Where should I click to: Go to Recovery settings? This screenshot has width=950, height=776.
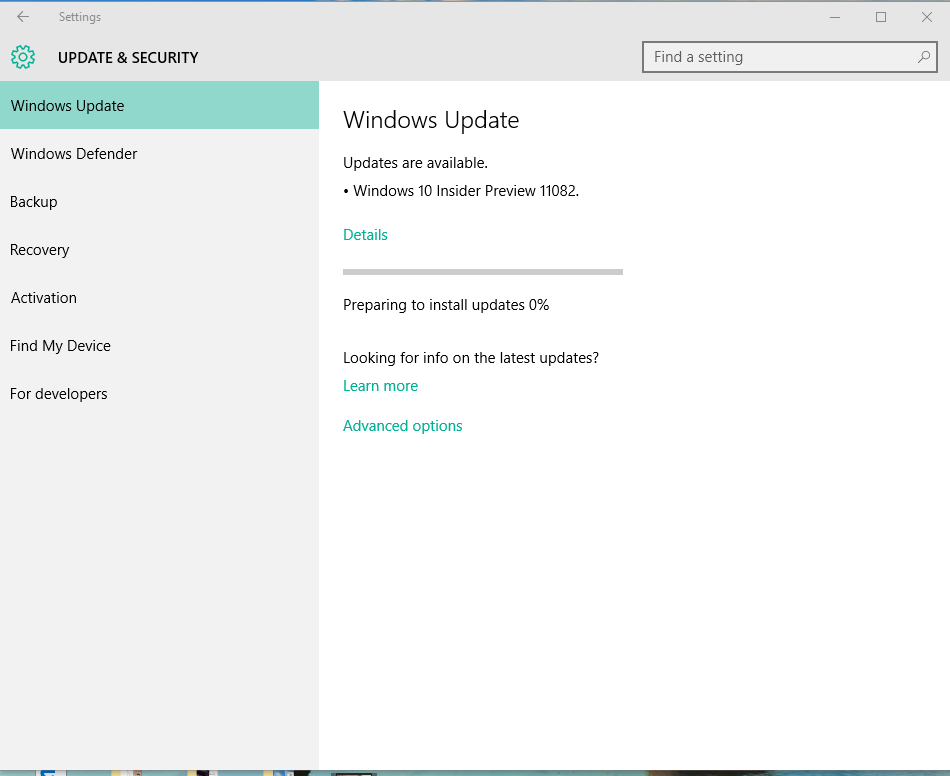[x=159, y=250]
